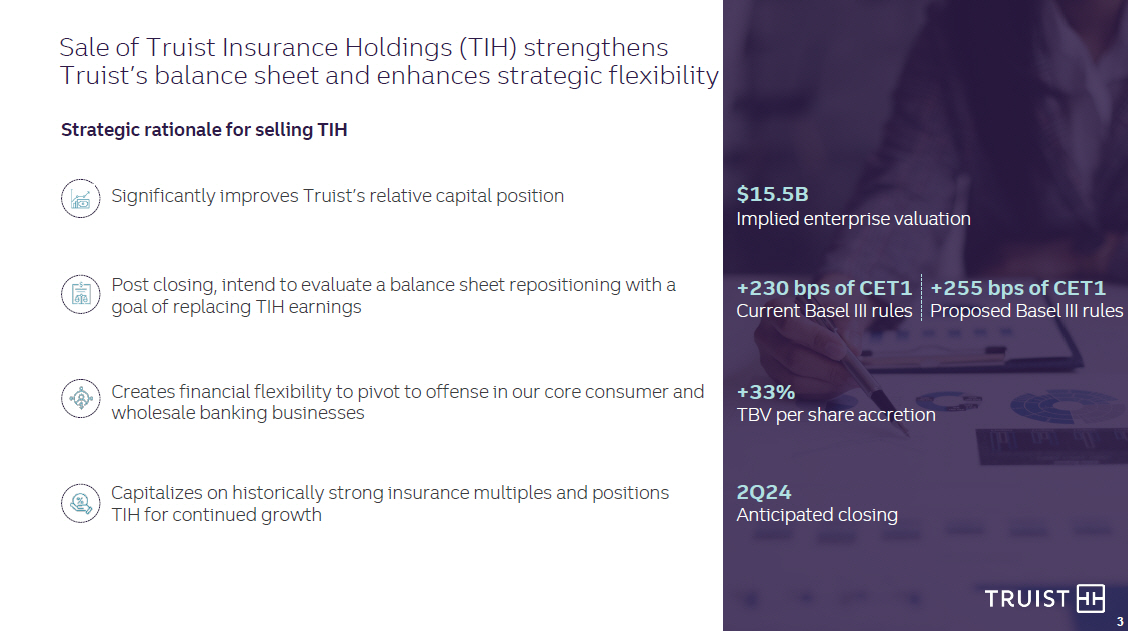This screenshot has width=1128, height=631.
Task: Click the financial flexibility circular icon
Action: point(80,398)
